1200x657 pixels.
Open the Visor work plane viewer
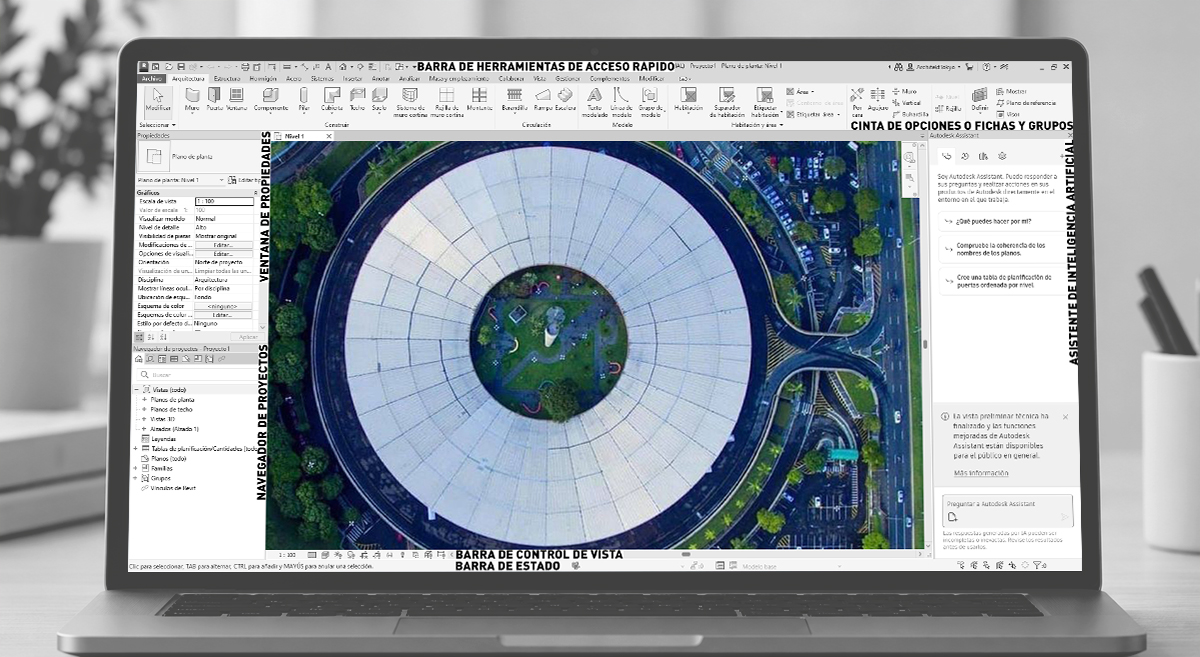1007,114
